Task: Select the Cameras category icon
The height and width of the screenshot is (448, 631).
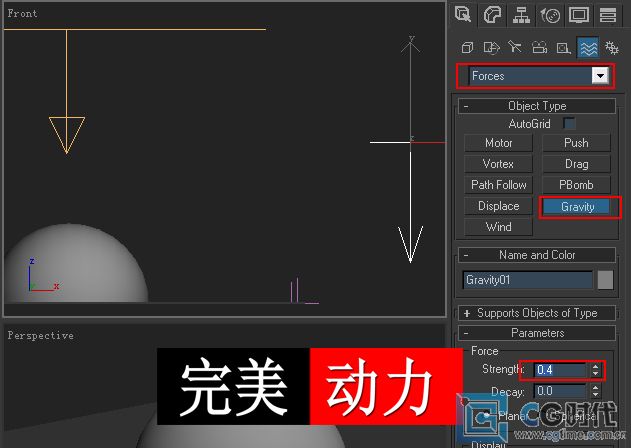Action: click(x=539, y=48)
